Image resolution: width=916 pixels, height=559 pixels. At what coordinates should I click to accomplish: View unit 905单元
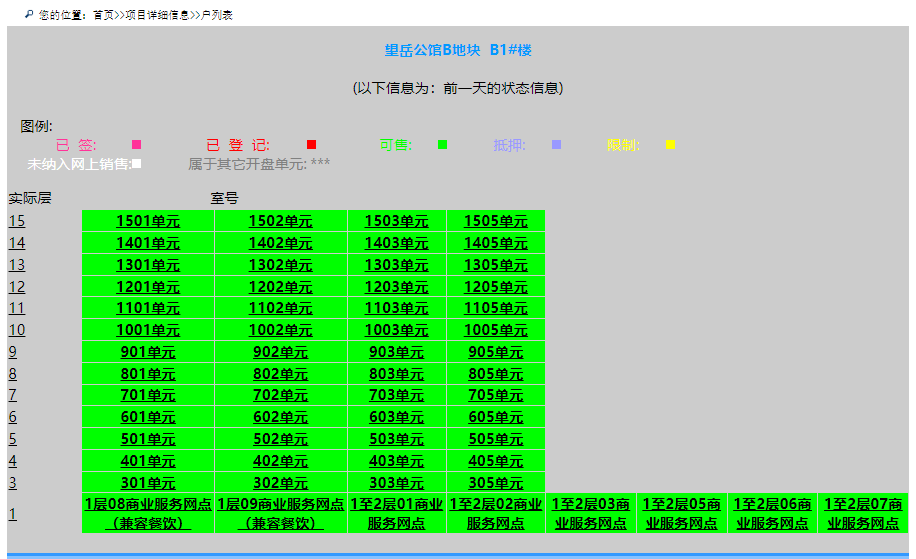coord(496,352)
